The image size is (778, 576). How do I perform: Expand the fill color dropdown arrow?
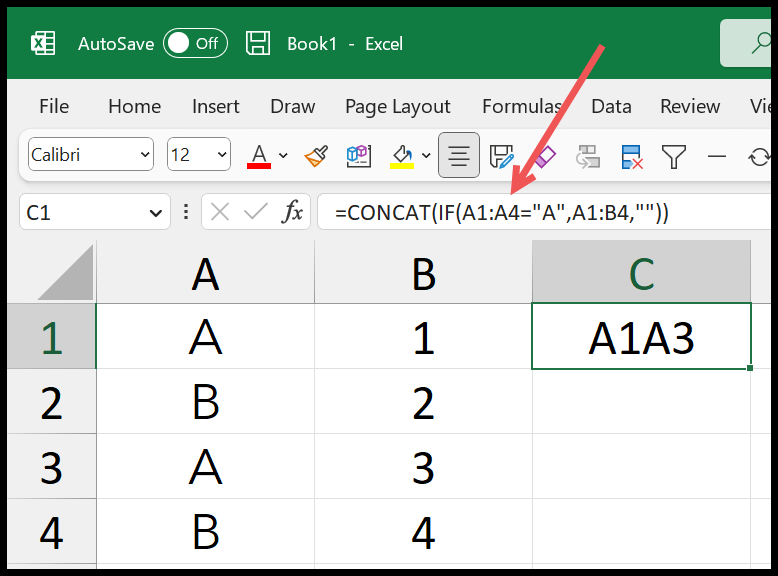(426, 155)
